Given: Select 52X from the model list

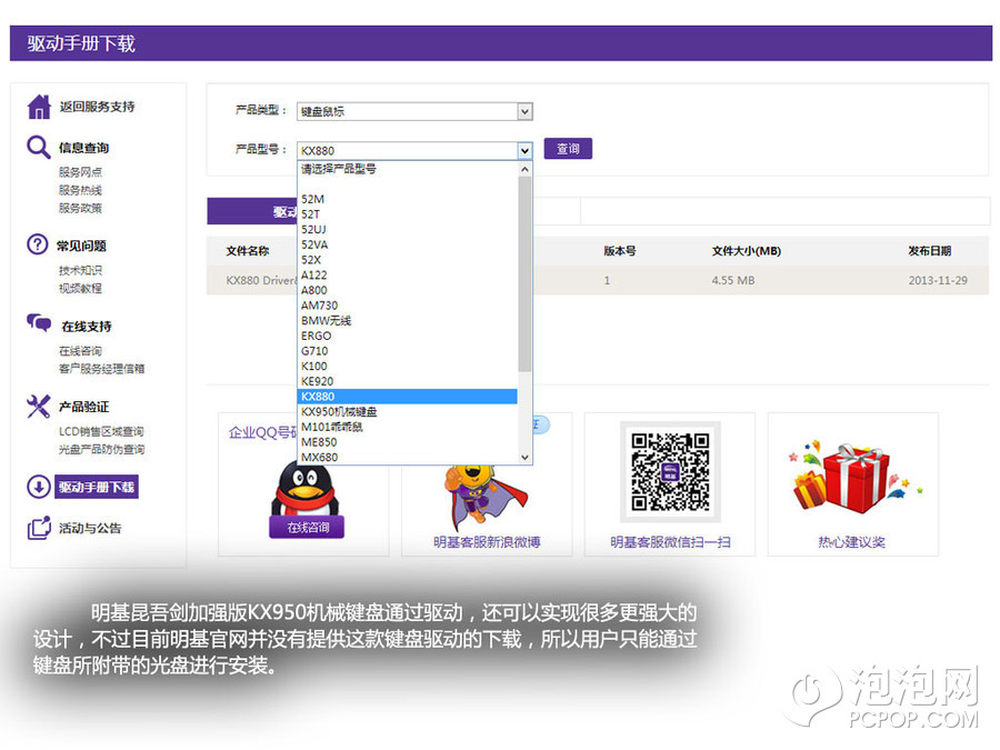Looking at the screenshot, I should point(408,260).
